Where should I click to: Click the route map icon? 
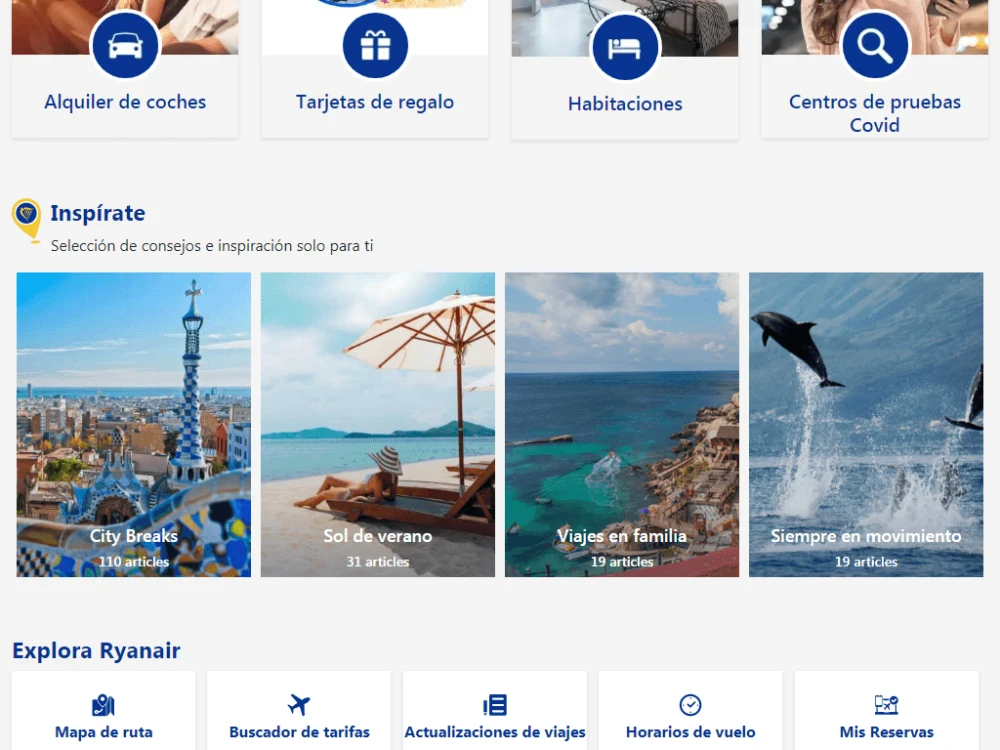tap(103, 705)
